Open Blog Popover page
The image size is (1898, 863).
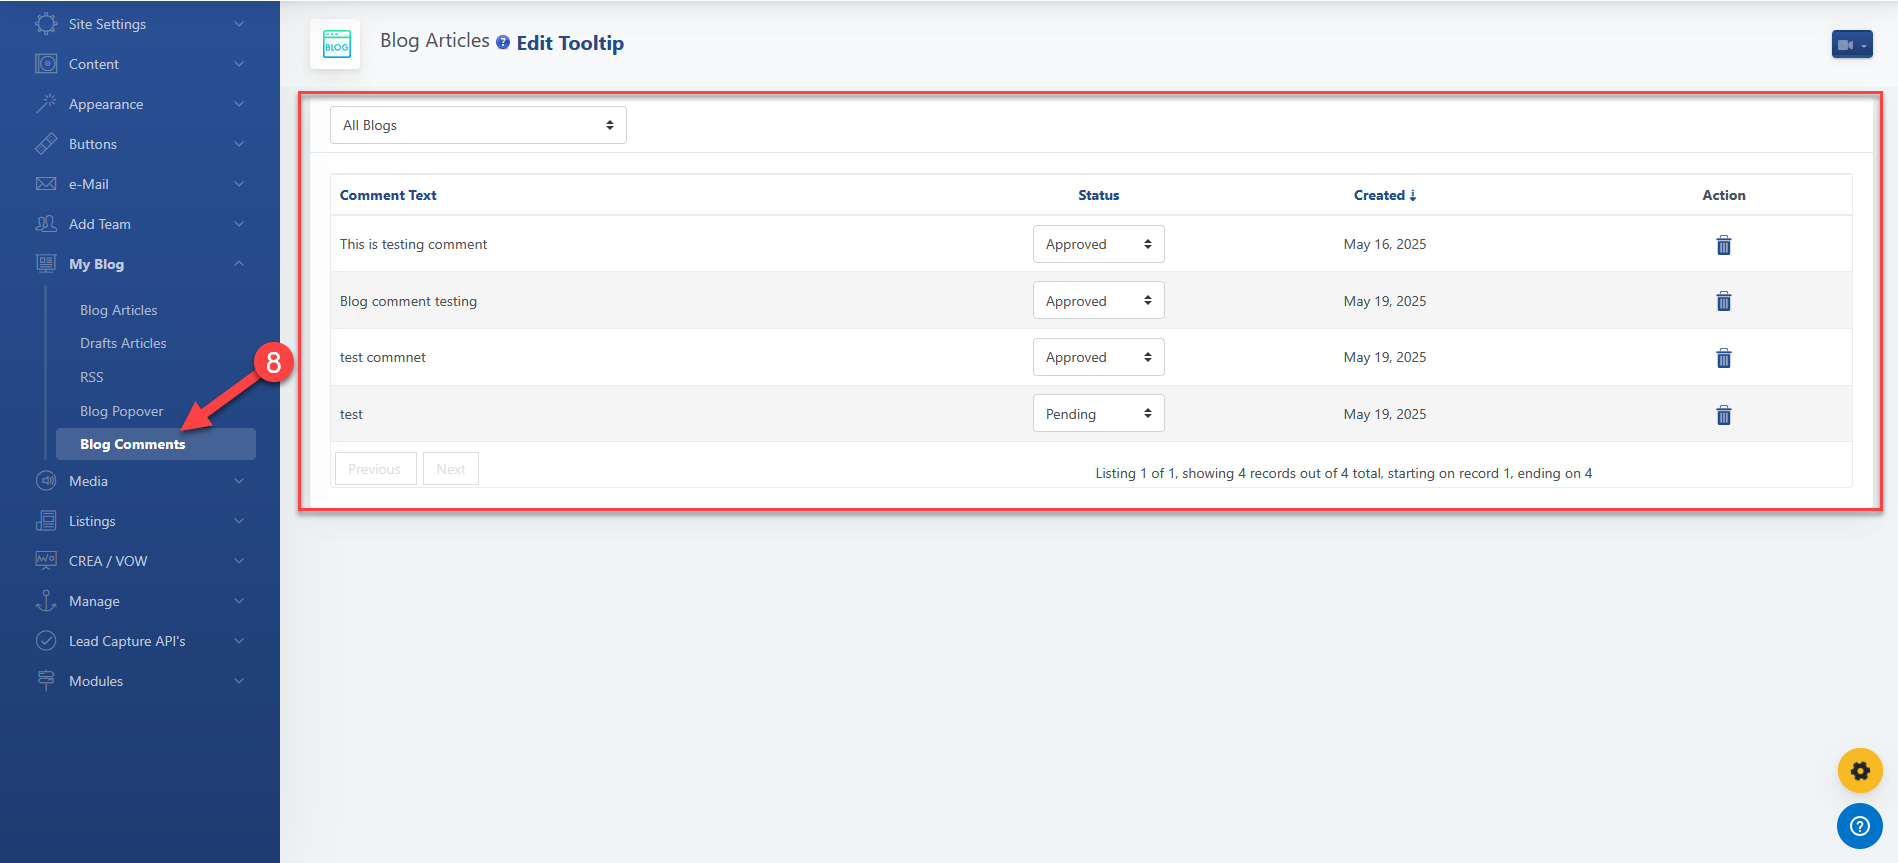(122, 411)
